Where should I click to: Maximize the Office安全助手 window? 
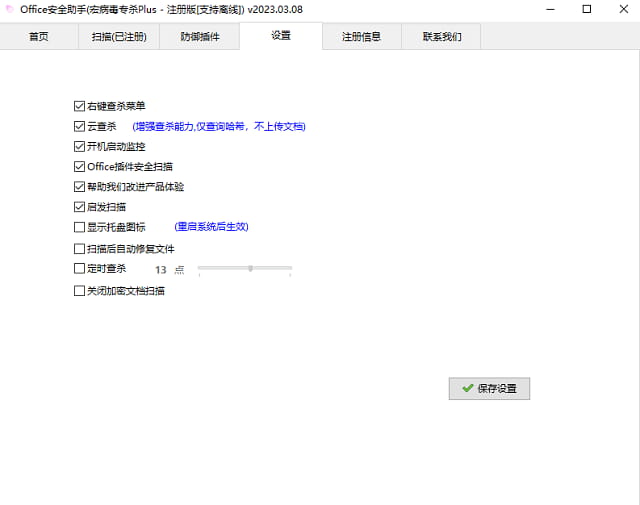click(x=587, y=9)
